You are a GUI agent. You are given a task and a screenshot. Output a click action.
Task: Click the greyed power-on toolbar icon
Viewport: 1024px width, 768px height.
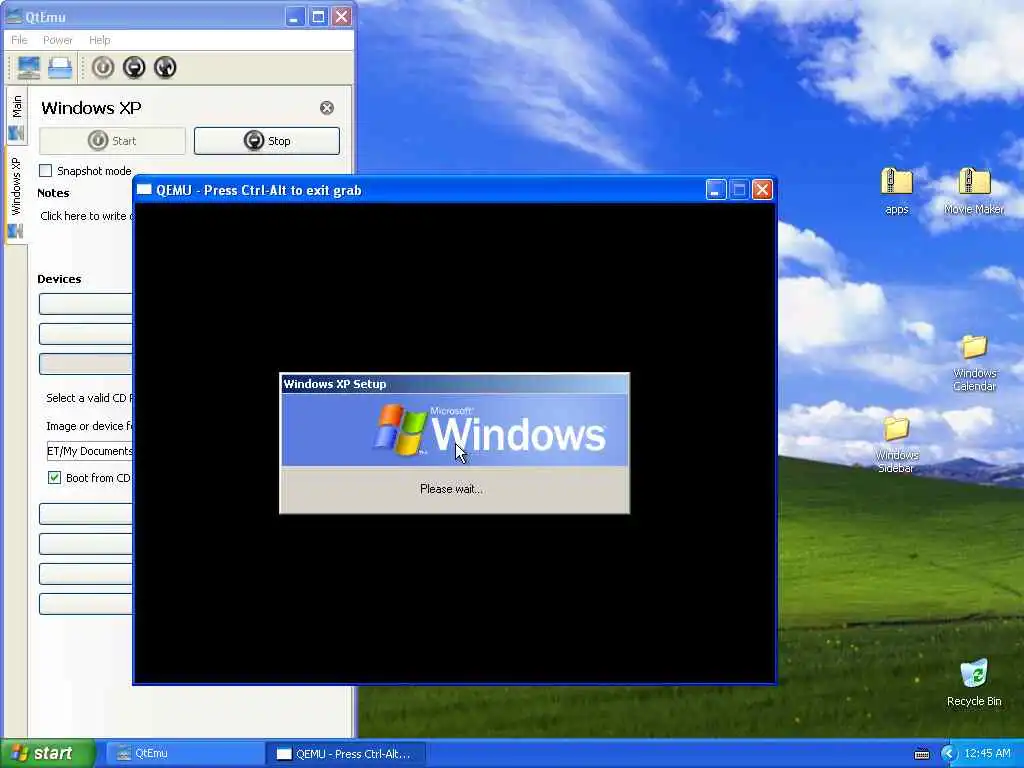[103, 67]
